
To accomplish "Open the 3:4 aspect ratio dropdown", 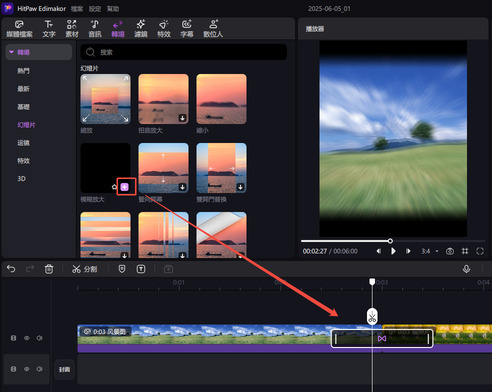I will [x=430, y=251].
